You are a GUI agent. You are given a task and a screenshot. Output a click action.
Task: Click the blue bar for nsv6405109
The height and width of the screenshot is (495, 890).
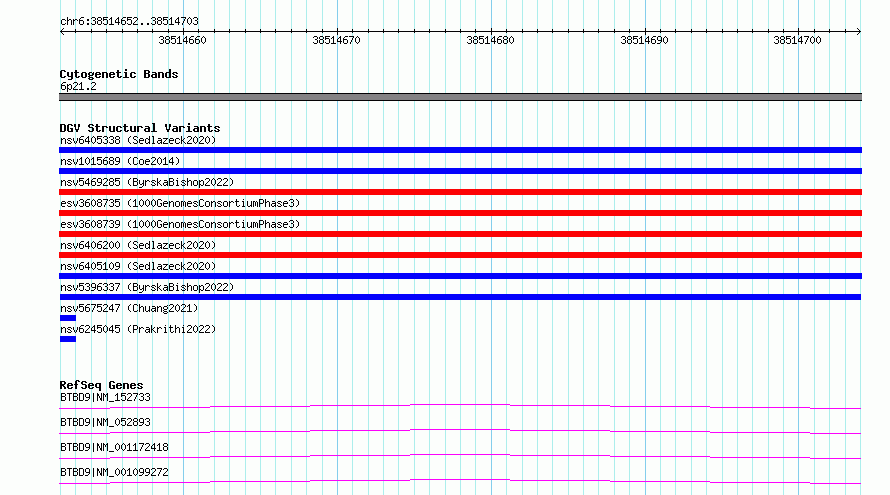coord(460,276)
